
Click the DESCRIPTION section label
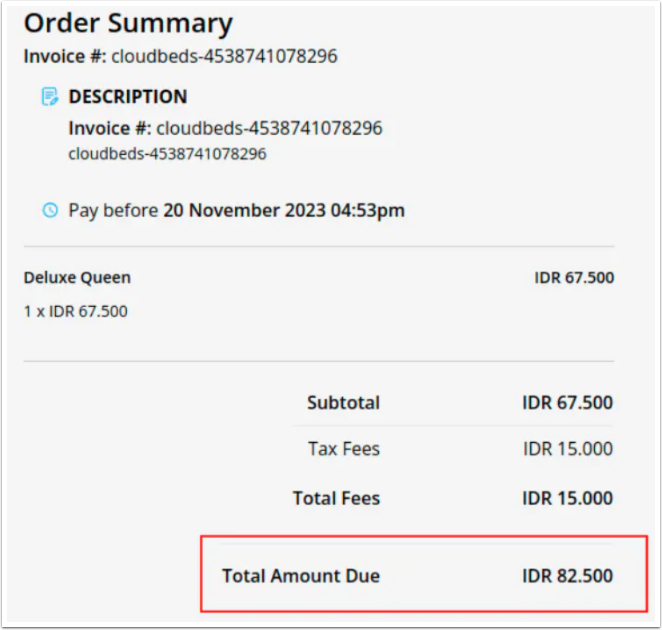tap(128, 97)
